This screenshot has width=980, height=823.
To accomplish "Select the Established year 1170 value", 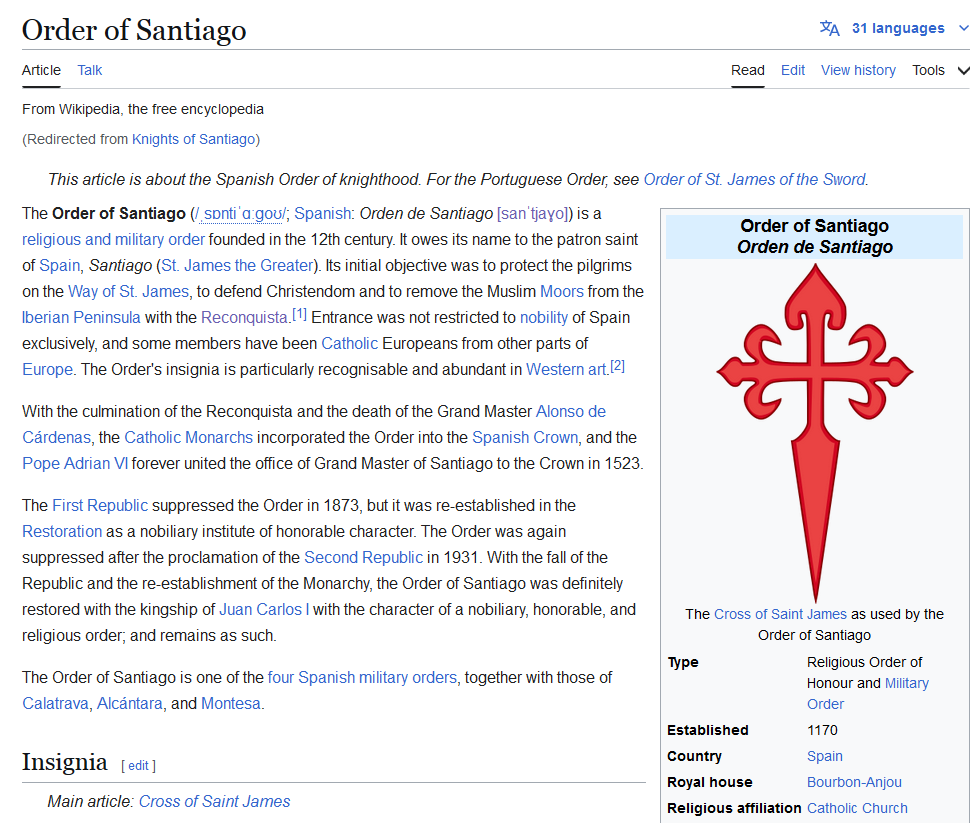I will click(822, 730).
